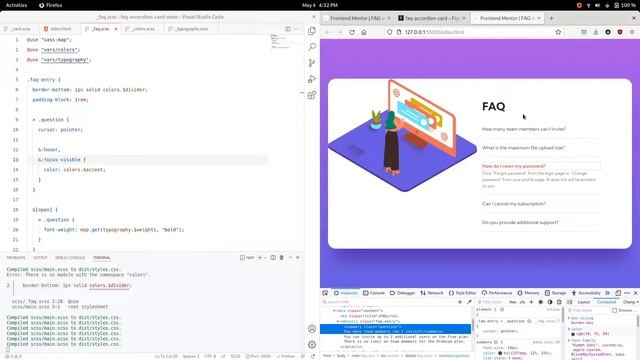Collapse the div.content node in markup view
This screenshot has height=360, width=640.
[334, 311]
